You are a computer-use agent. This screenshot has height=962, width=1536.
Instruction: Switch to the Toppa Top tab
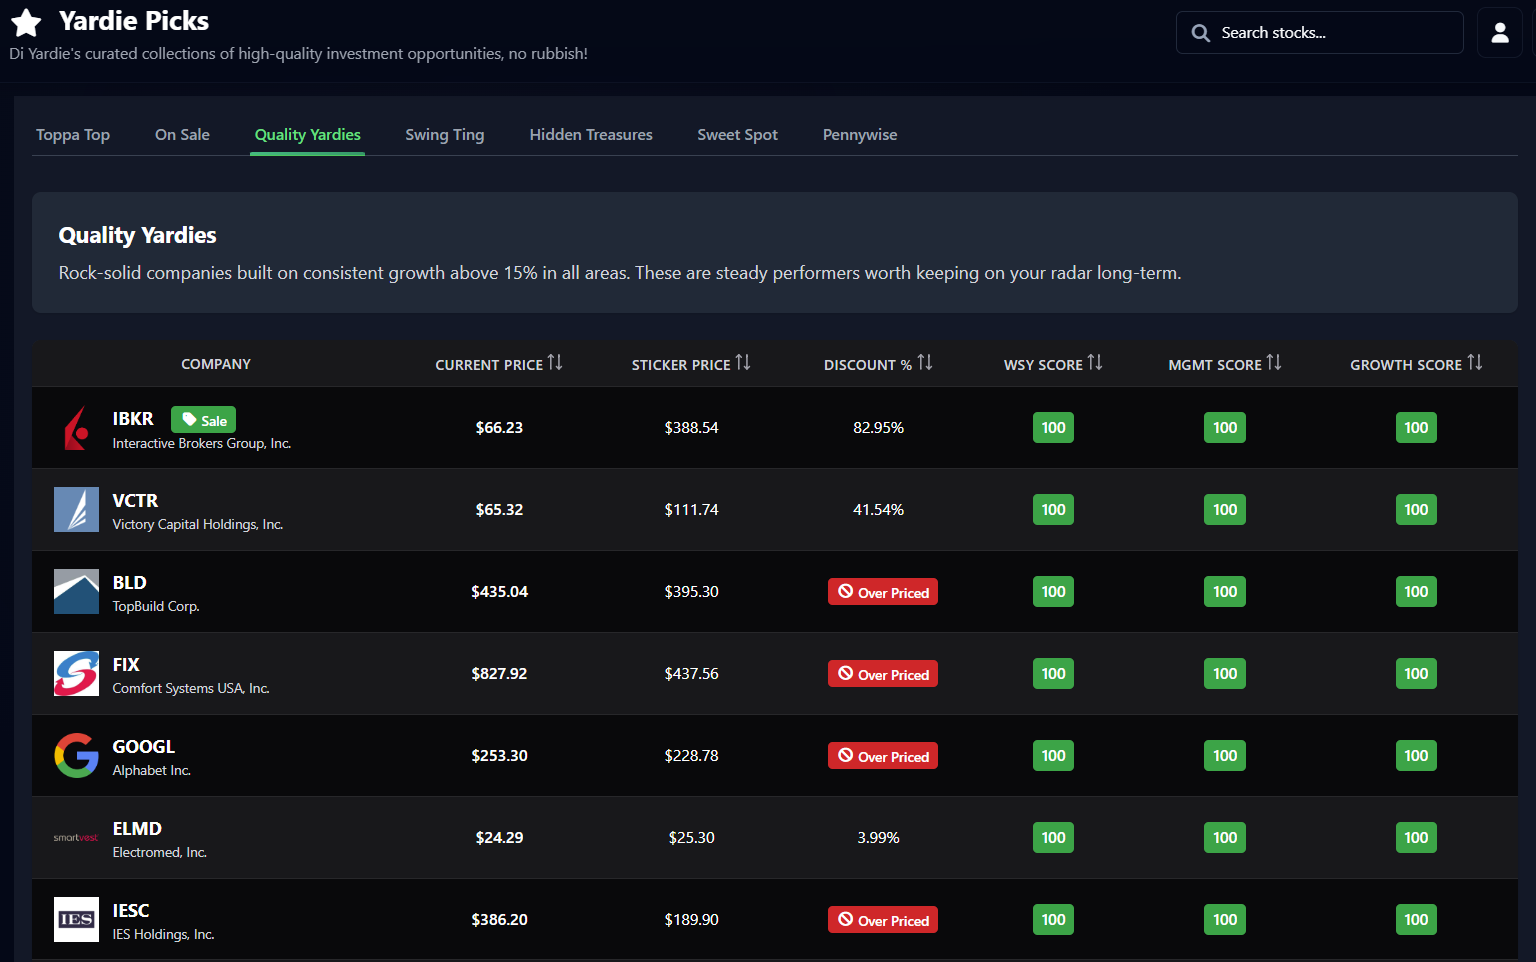(x=73, y=135)
